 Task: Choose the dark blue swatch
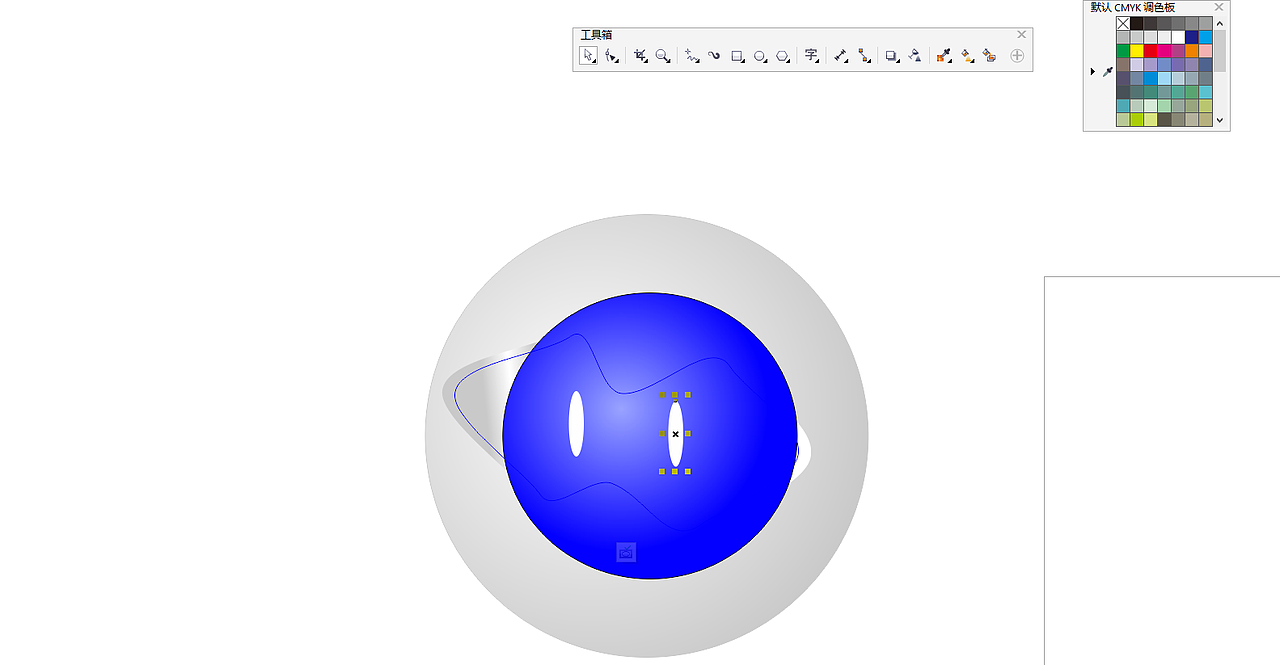1192,37
